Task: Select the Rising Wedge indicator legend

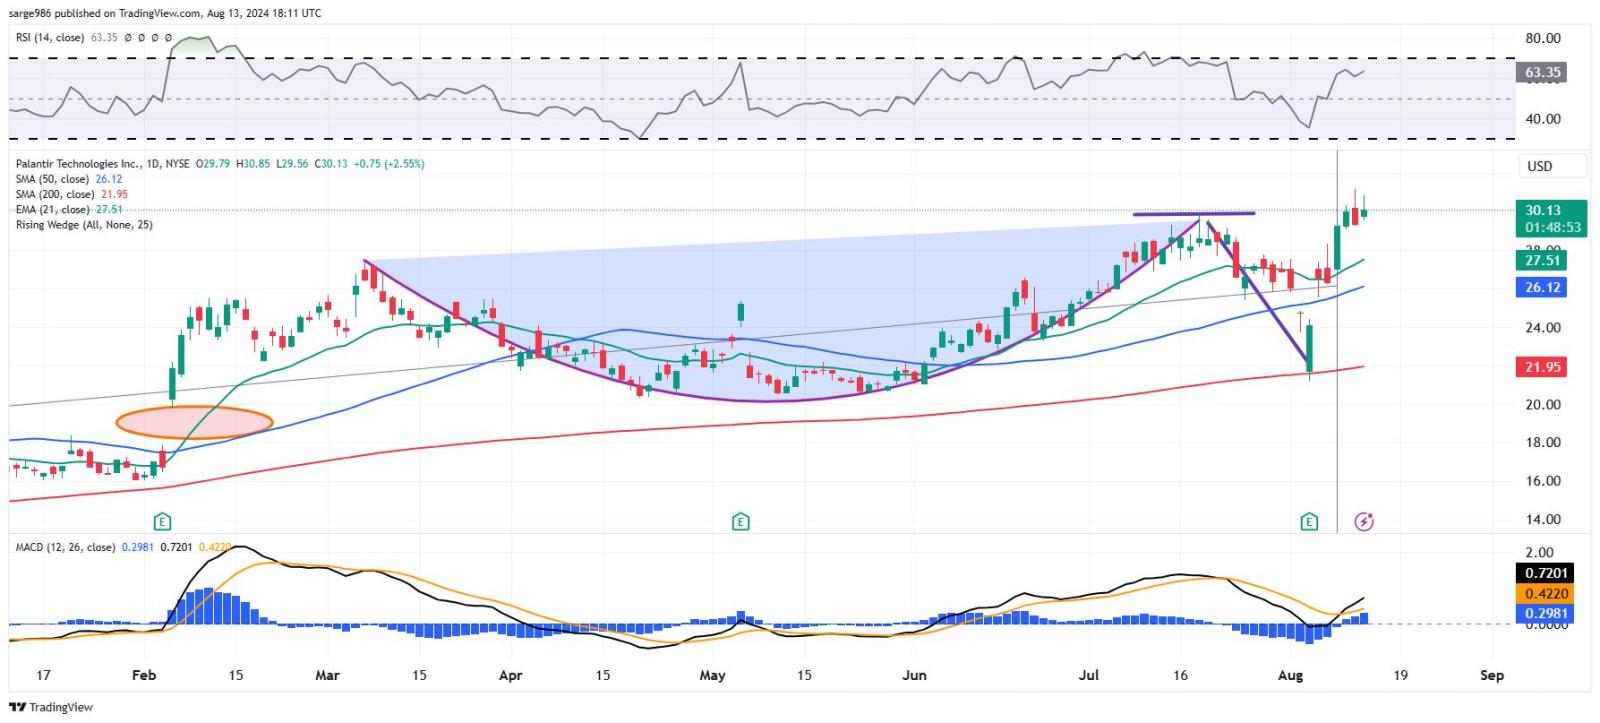Action: coord(84,224)
